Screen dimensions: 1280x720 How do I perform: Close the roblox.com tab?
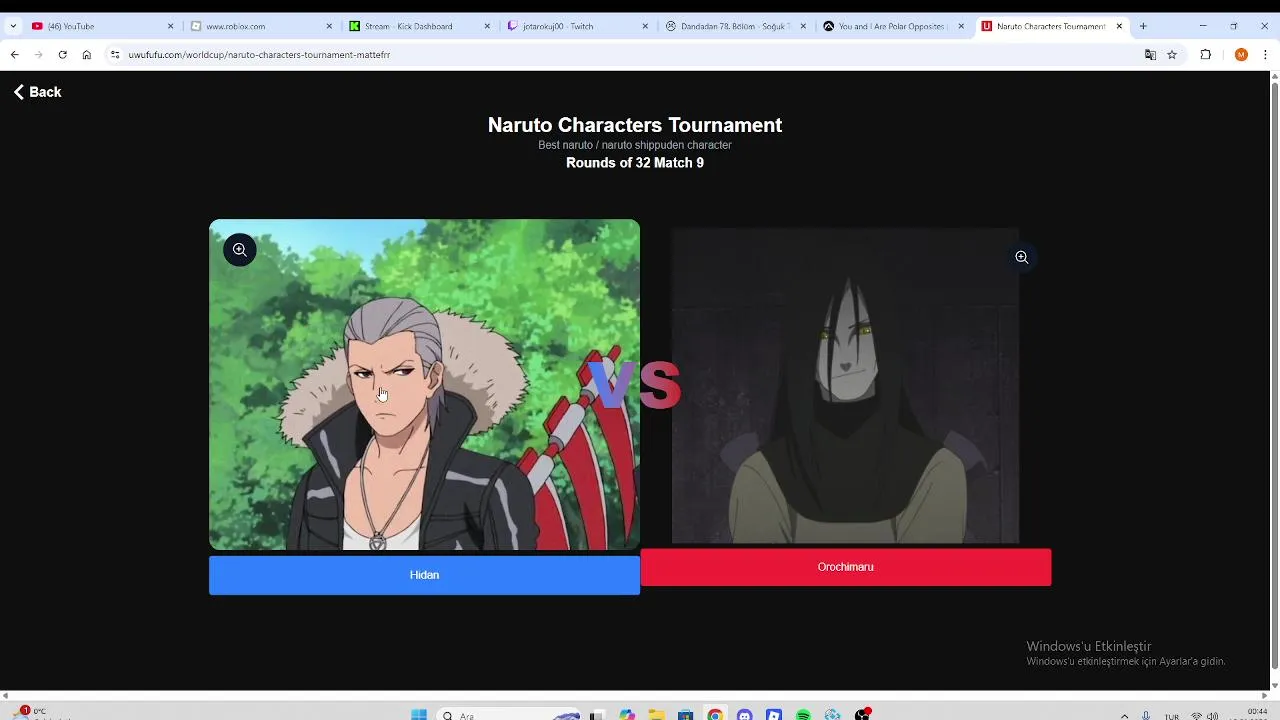(328, 26)
